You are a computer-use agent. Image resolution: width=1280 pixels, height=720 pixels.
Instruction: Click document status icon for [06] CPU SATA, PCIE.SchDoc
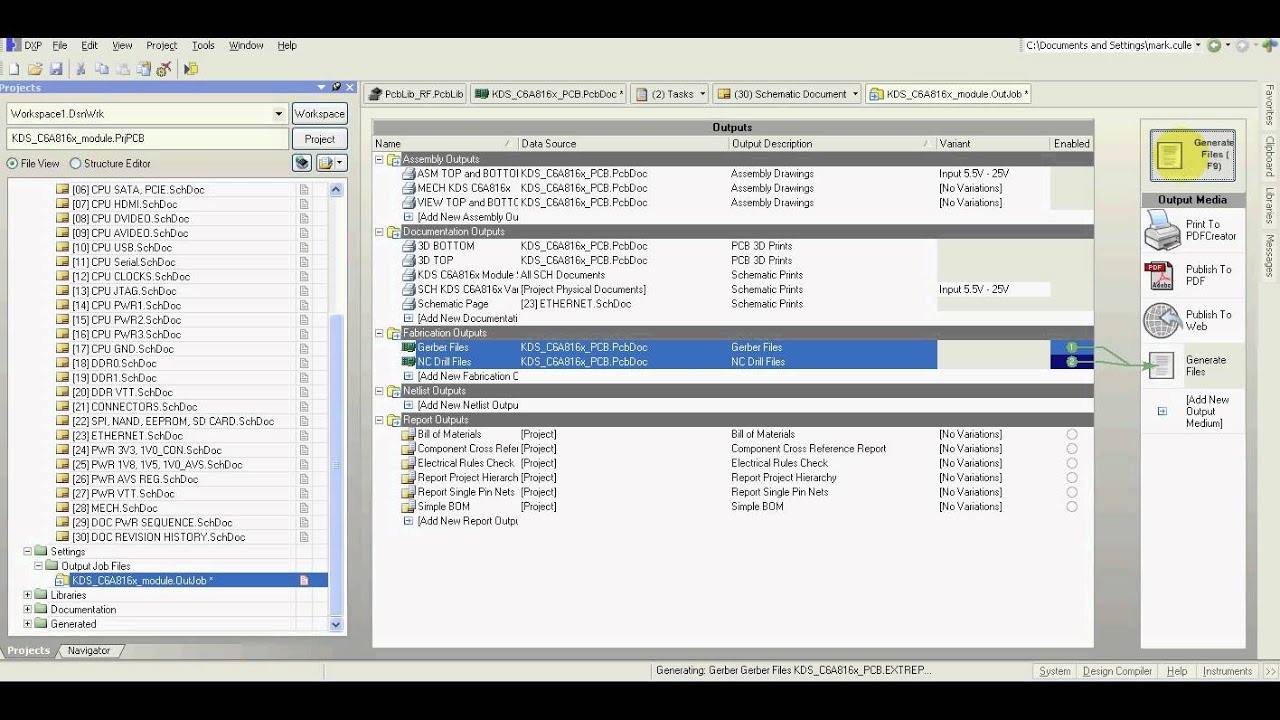pyautogui.click(x=304, y=189)
